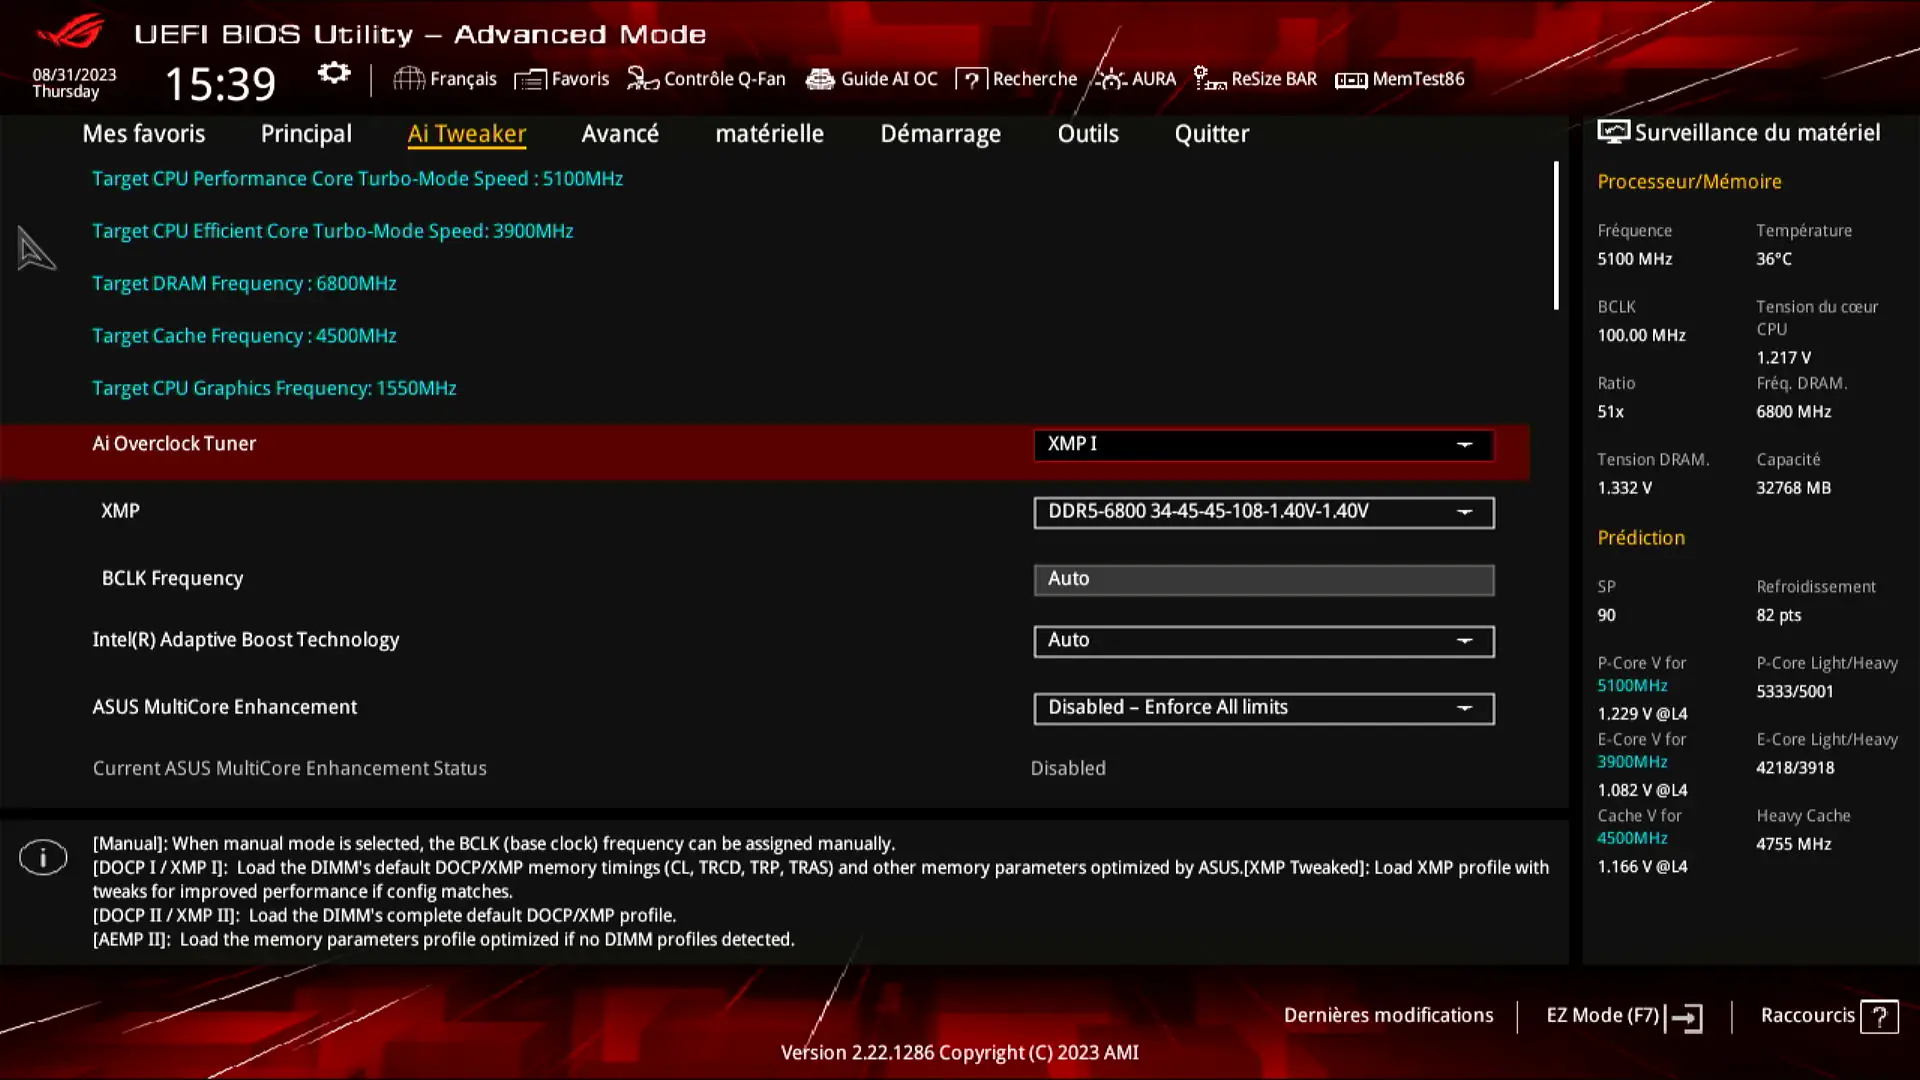Click Target CPU Performance Core Turbo-Mode Speed text

357,179
